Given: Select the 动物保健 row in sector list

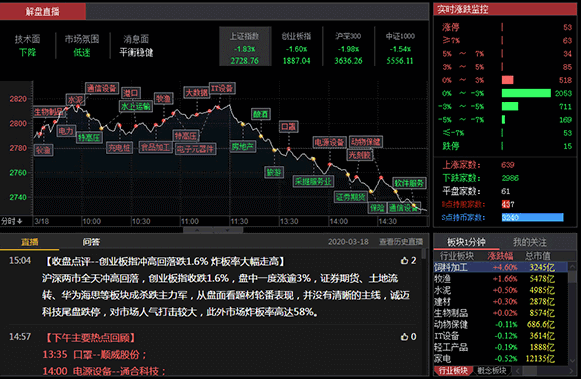Looking at the screenshot, I should 500,325.
